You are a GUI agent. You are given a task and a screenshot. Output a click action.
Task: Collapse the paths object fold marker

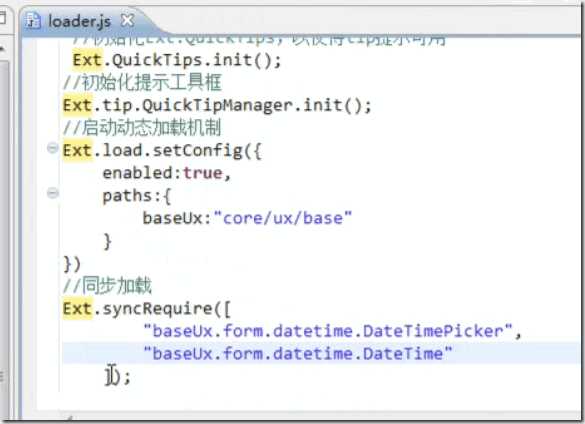(53, 193)
